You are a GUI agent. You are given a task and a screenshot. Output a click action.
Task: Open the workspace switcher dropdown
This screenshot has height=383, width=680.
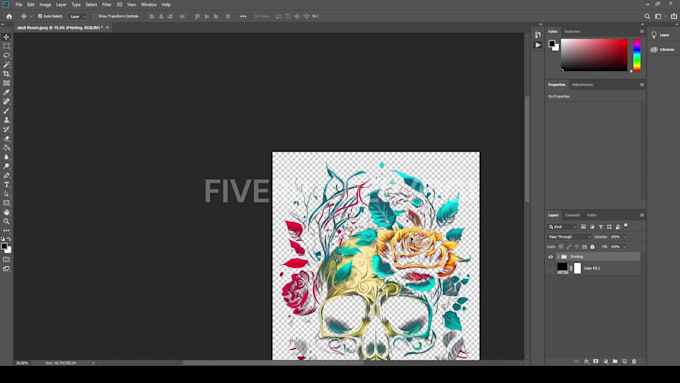click(660, 16)
